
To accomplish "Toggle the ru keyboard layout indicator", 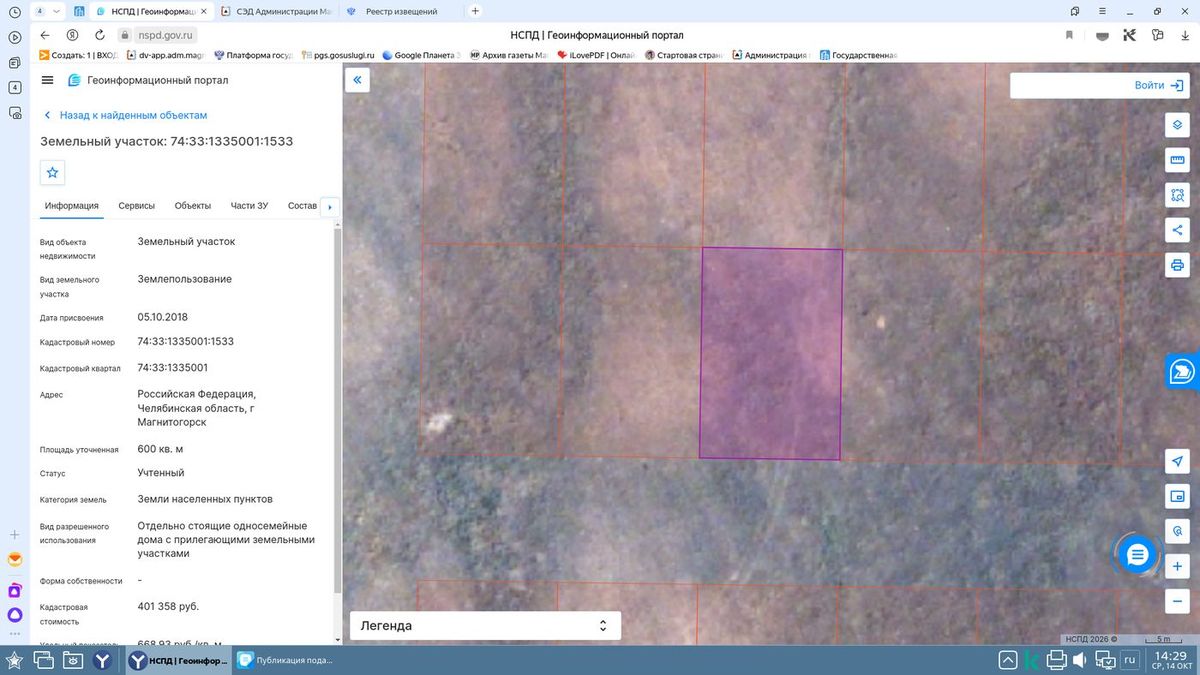I will (x=1130, y=660).
